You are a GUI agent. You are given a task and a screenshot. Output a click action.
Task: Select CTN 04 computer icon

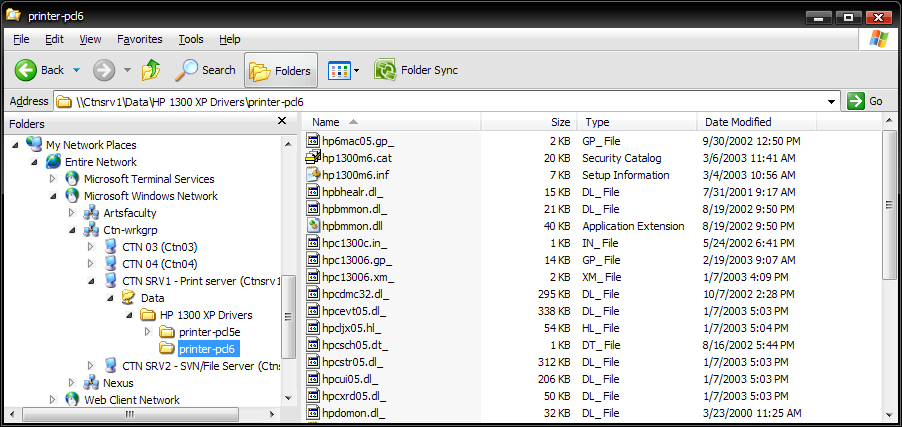click(x=110, y=264)
